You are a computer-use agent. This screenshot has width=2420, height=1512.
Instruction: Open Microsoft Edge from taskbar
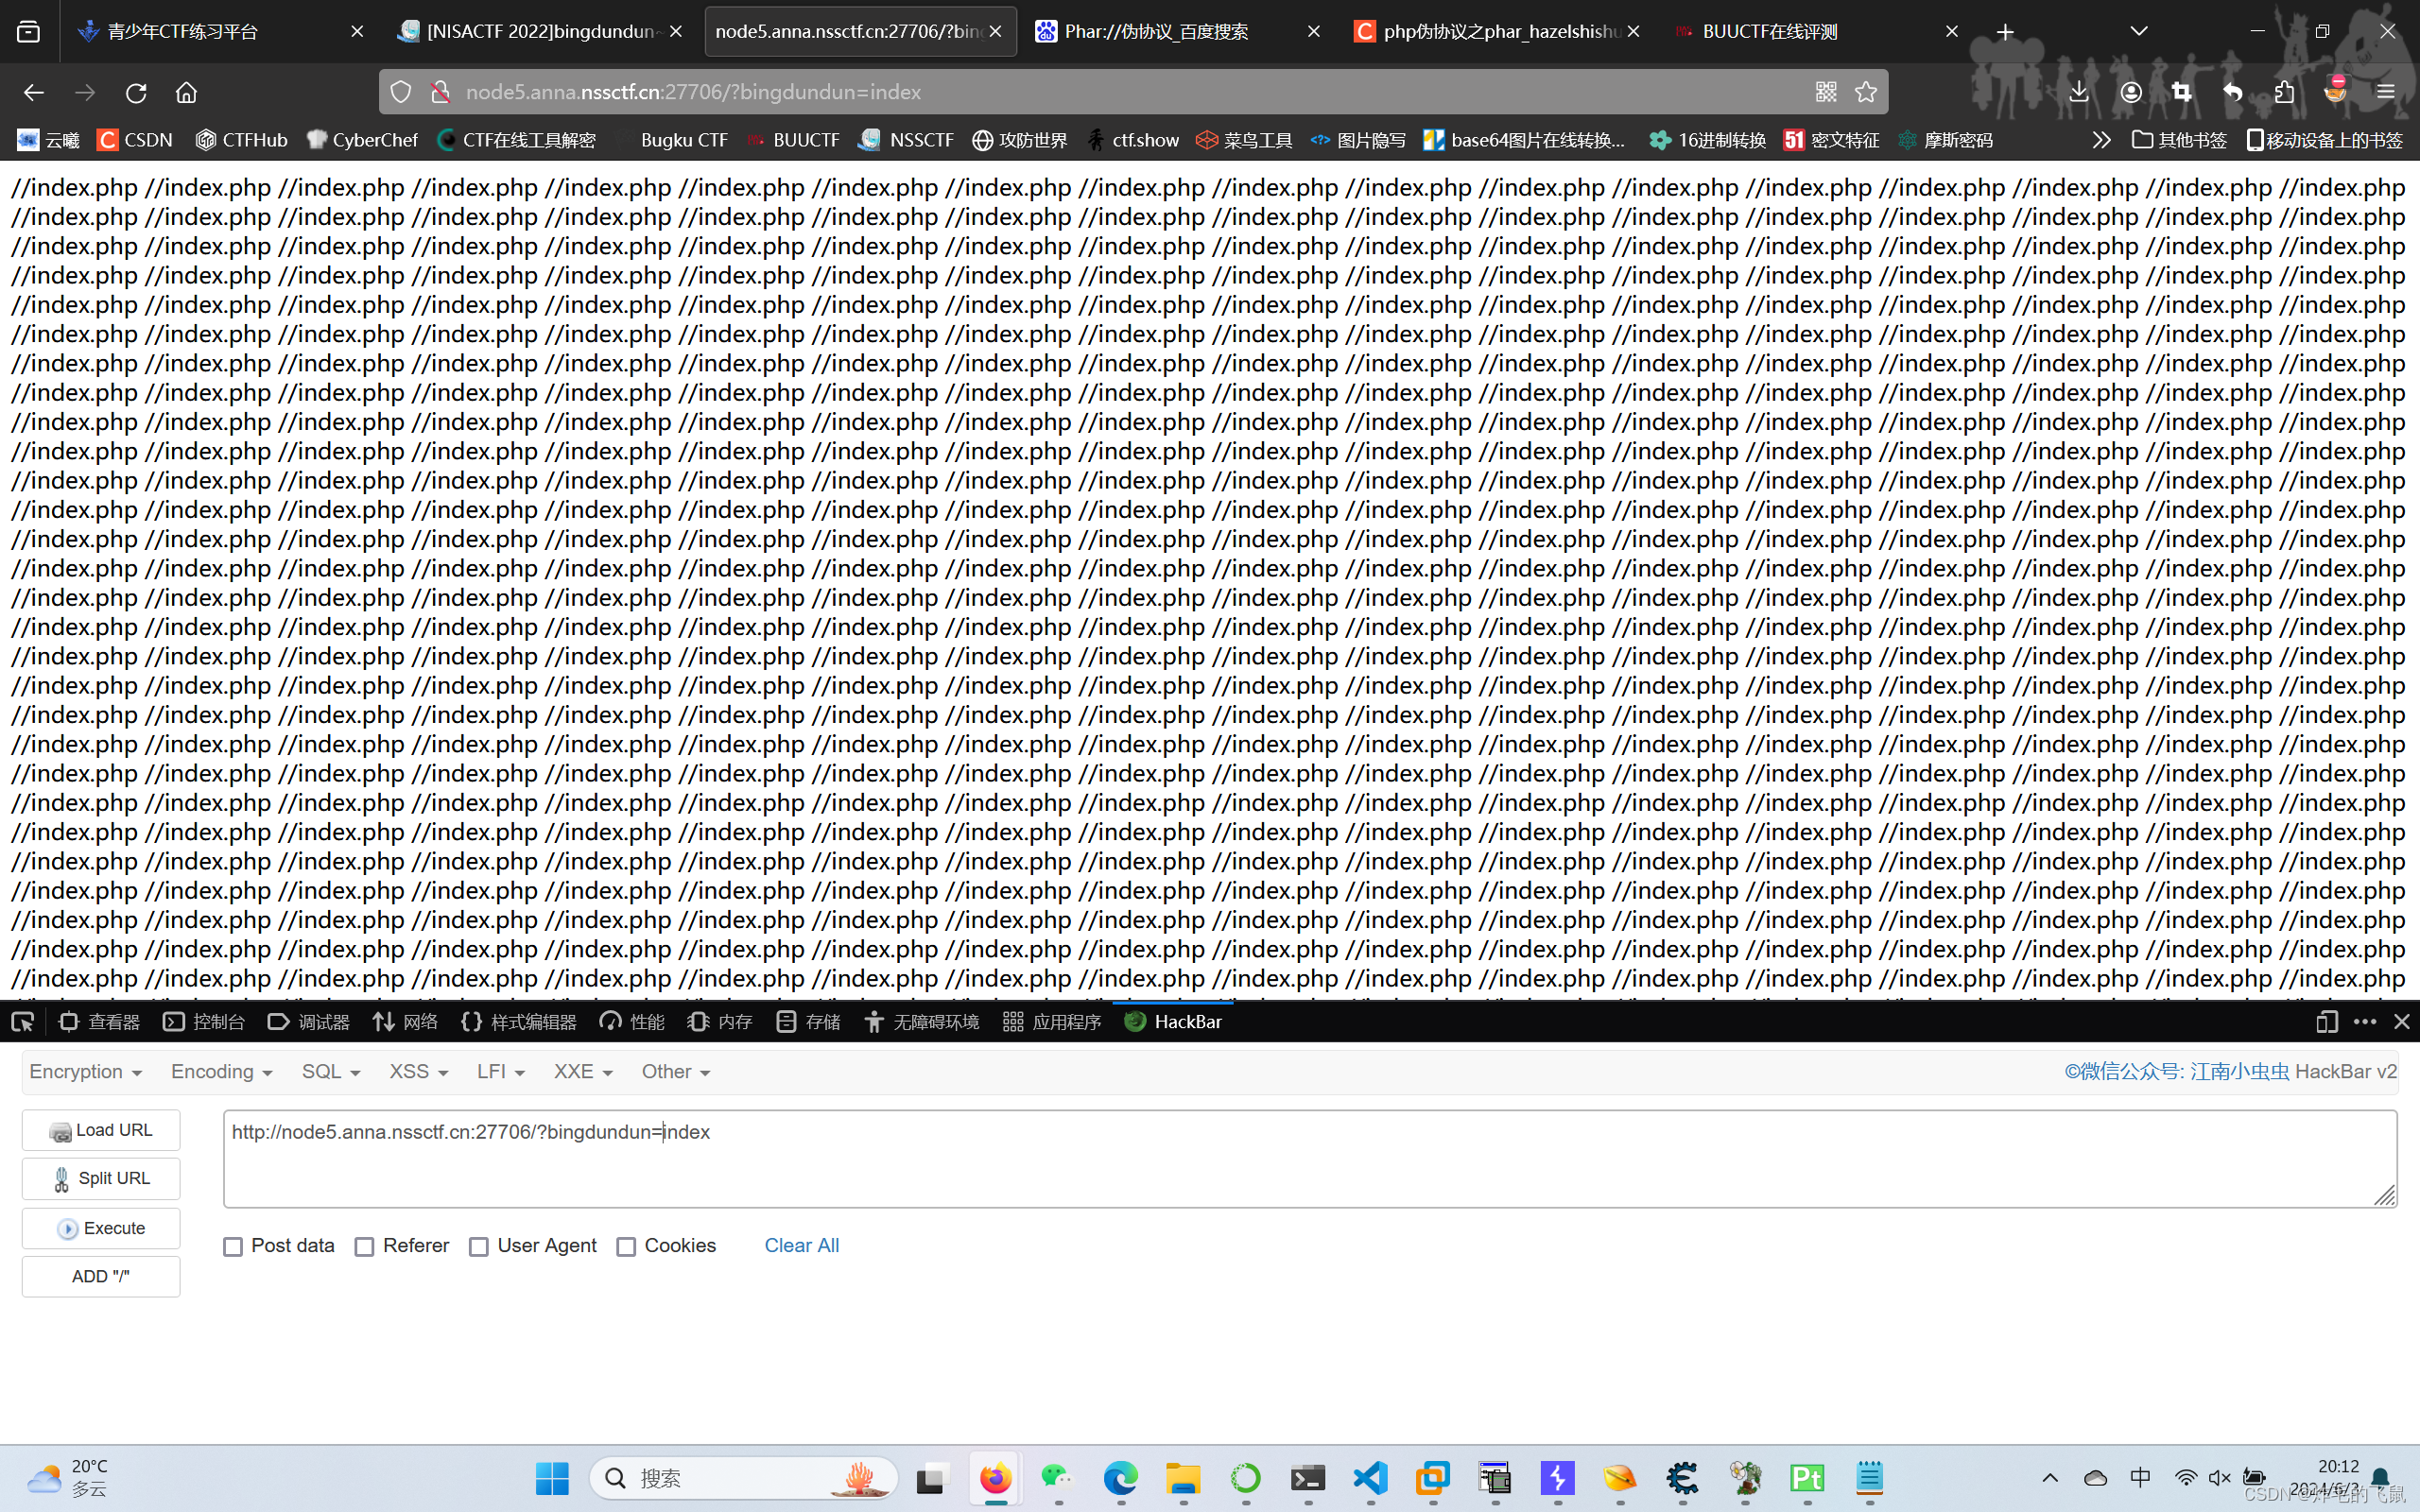click(x=1121, y=1477)
